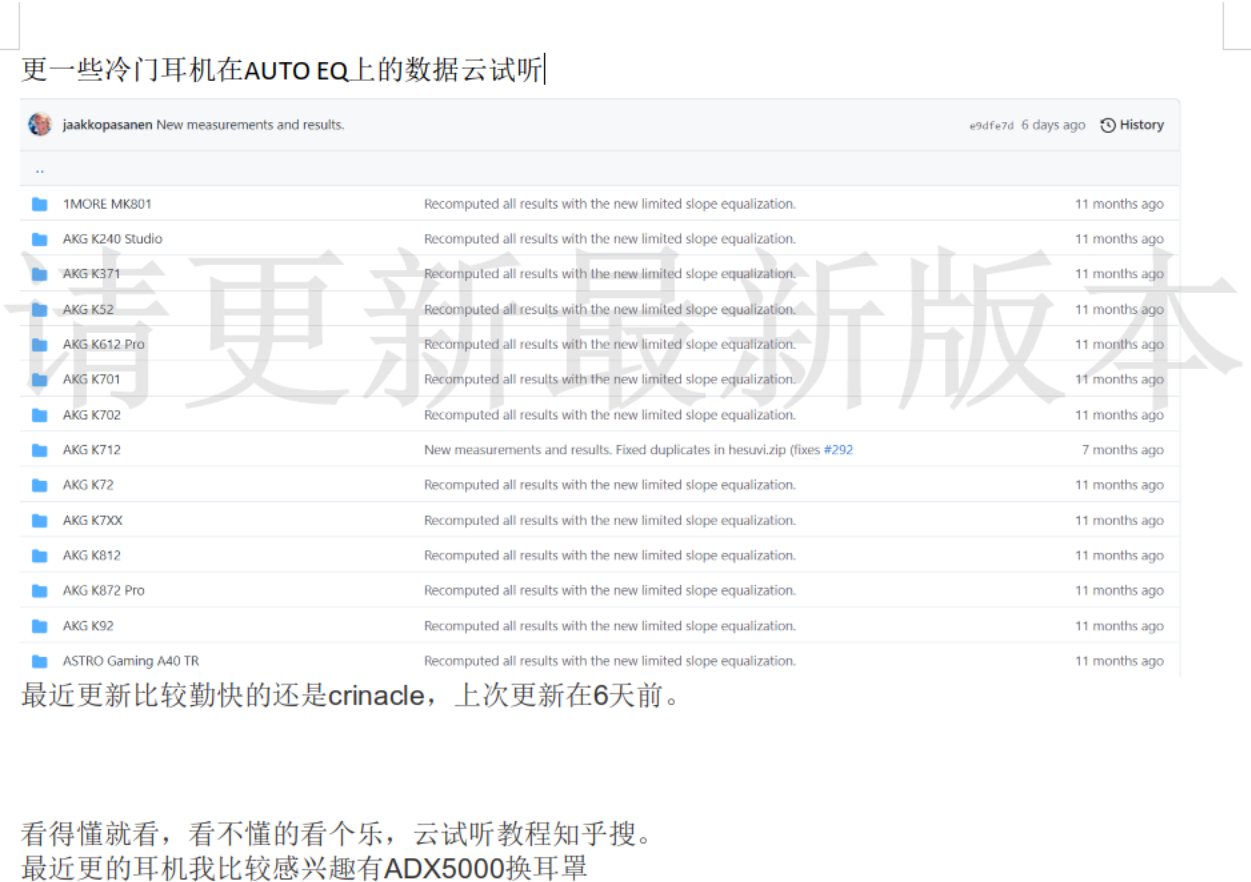This screenshot has height=882, width=1251.
Task: Click '11 months ago' in the AKG K92 row
Action: click(1119, 626)
